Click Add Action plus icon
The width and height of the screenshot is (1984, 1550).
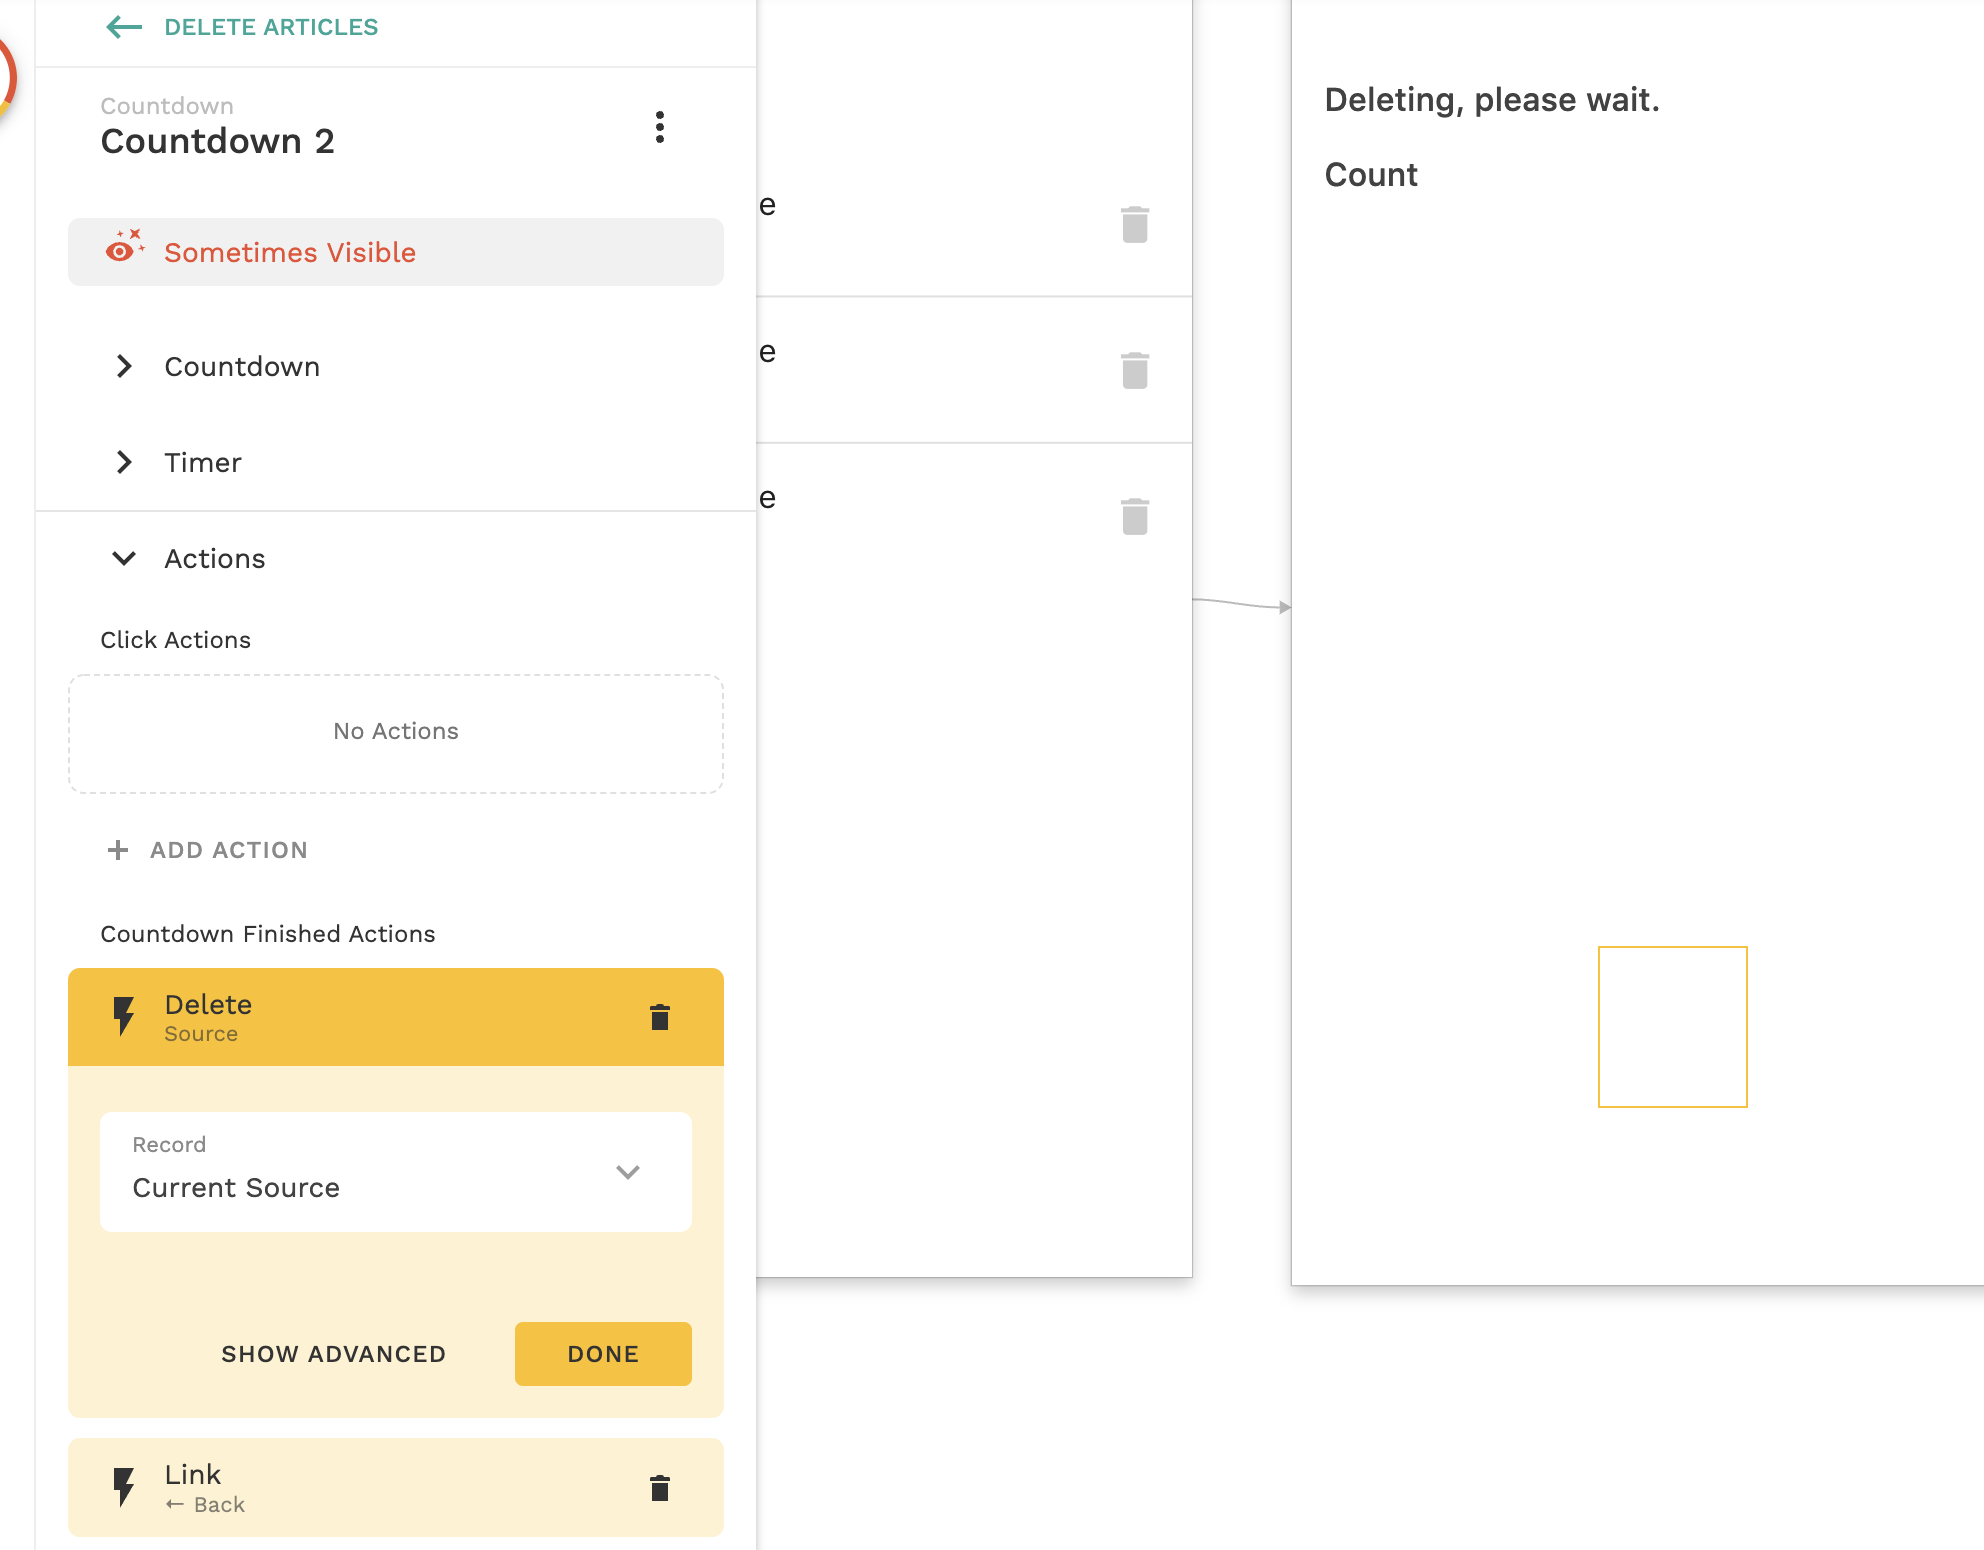click(x=118, y=850)
